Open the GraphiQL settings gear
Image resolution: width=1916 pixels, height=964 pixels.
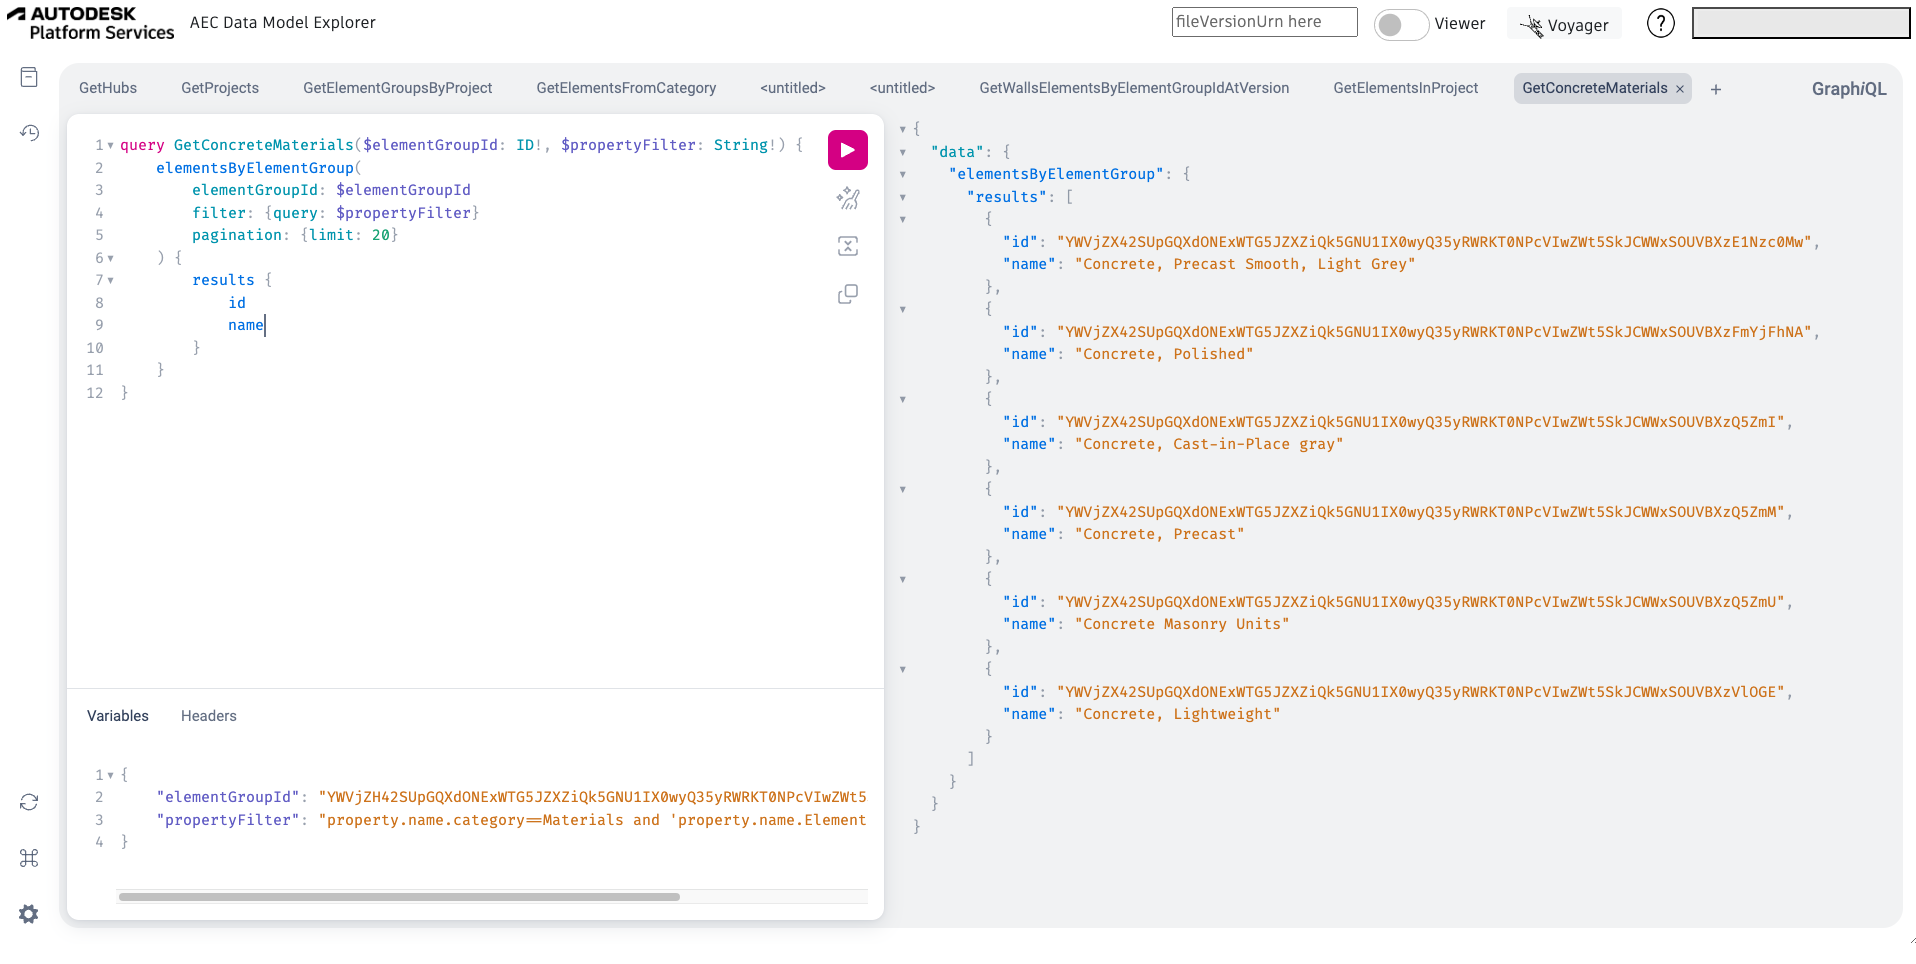[x=29, y=914]
